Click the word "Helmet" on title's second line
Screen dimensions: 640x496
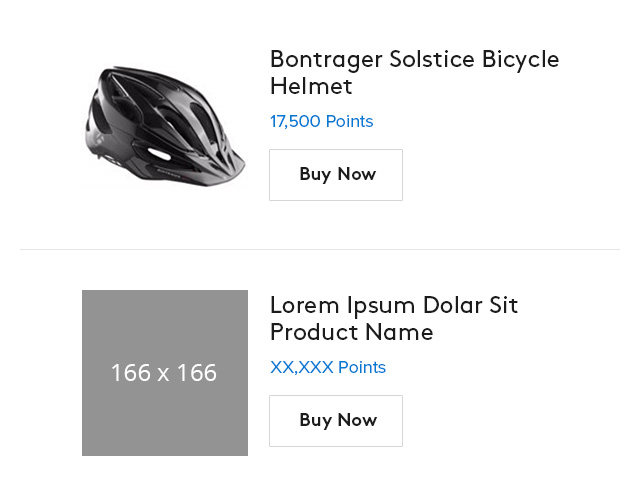tap(311, 87)
